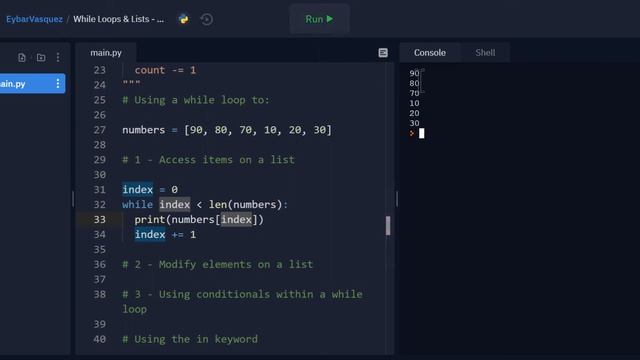Click comment '# 2 - Modify elements on a list'
The height and width of the screenshot is (360, 640).
pyautogui.click(x=218, y=264)
